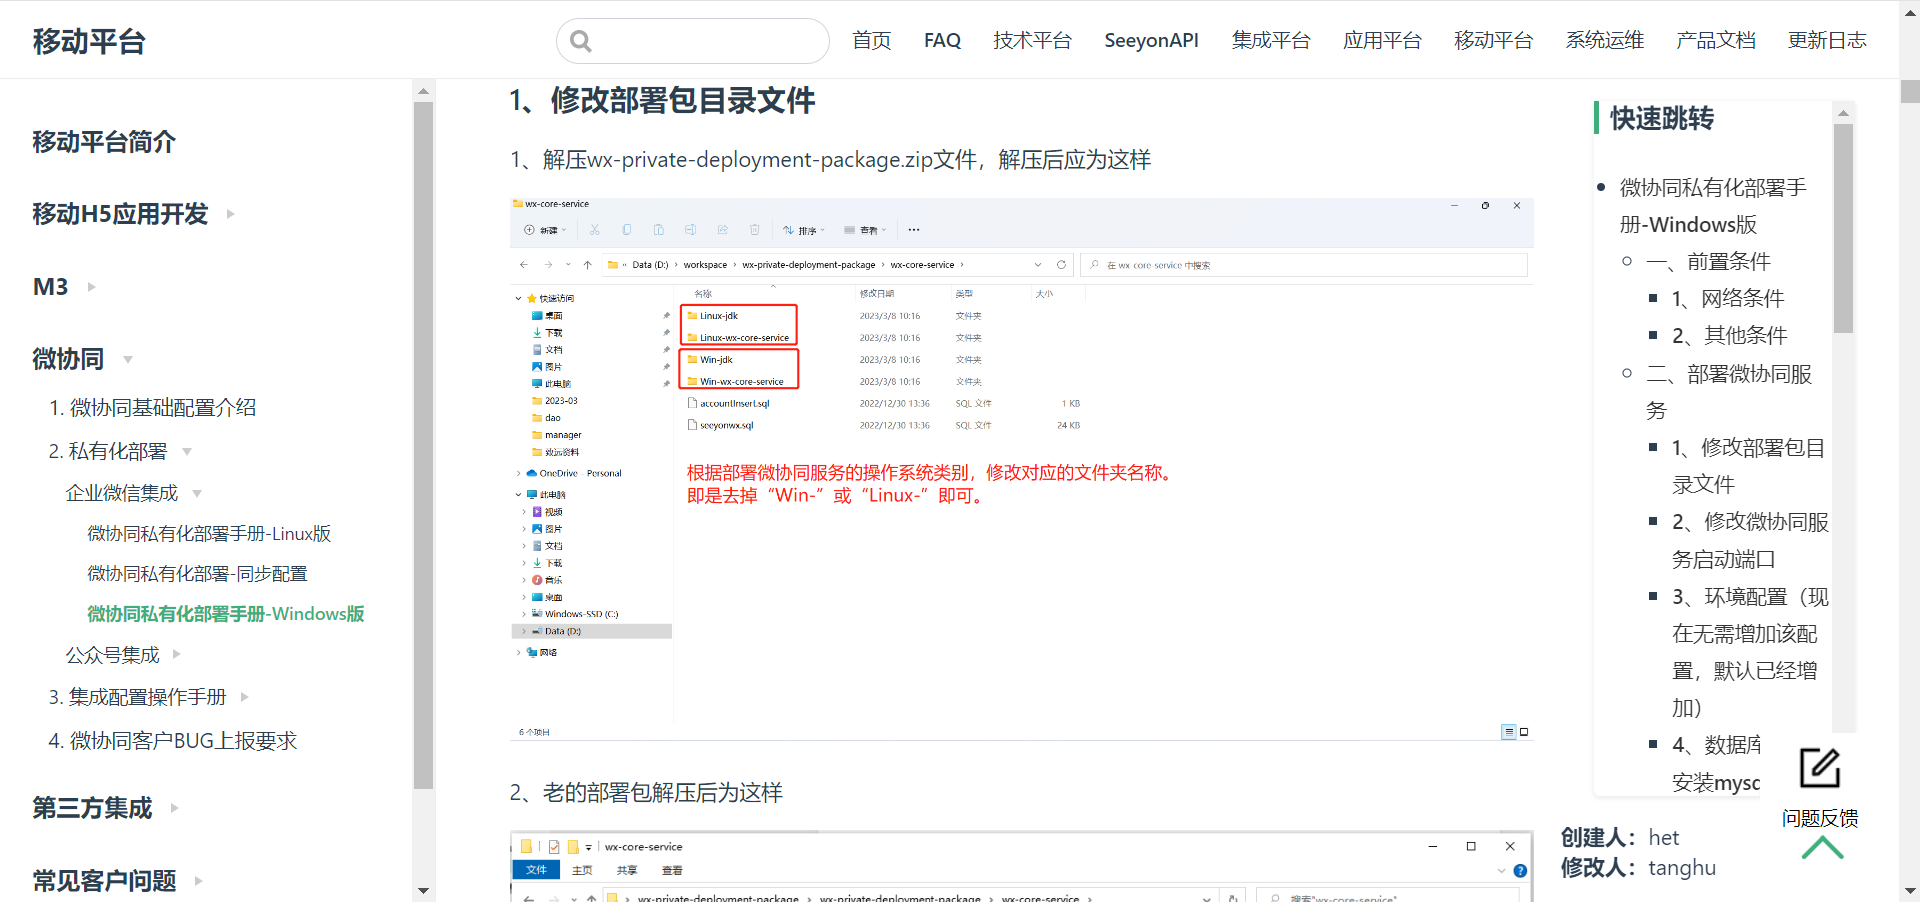This screenshot has height=902, width=1920.
Task: Click the left sidebar scroll-up arrow
Action: tap(423, 91)
